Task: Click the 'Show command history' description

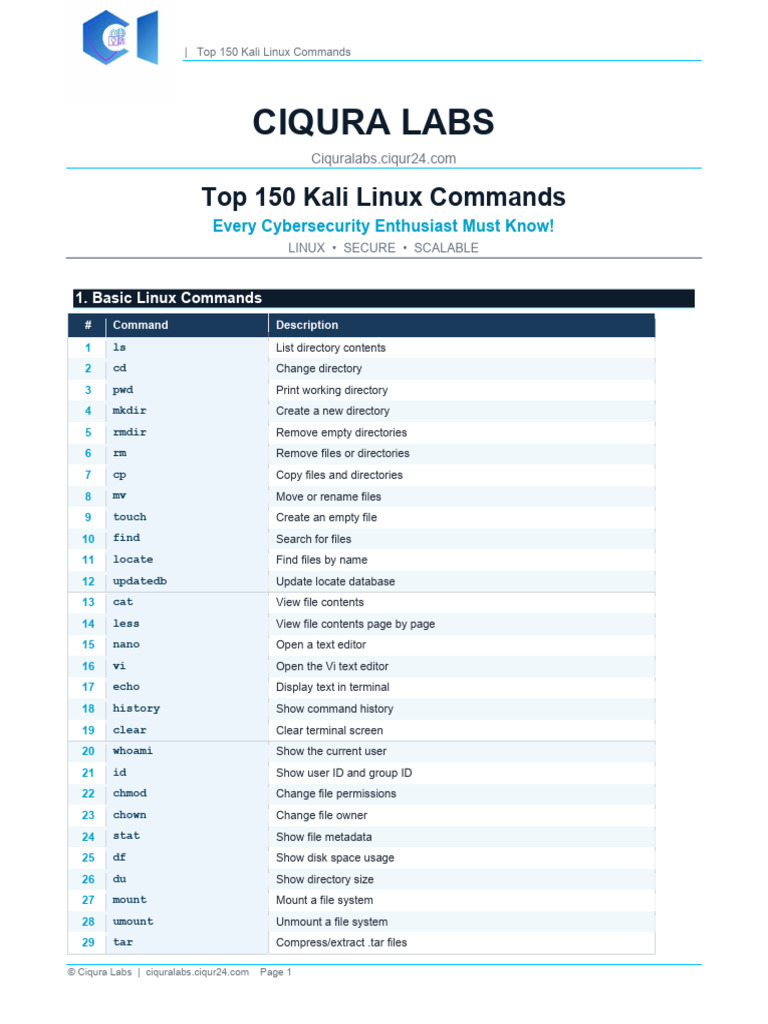Action: pos(334,709)
